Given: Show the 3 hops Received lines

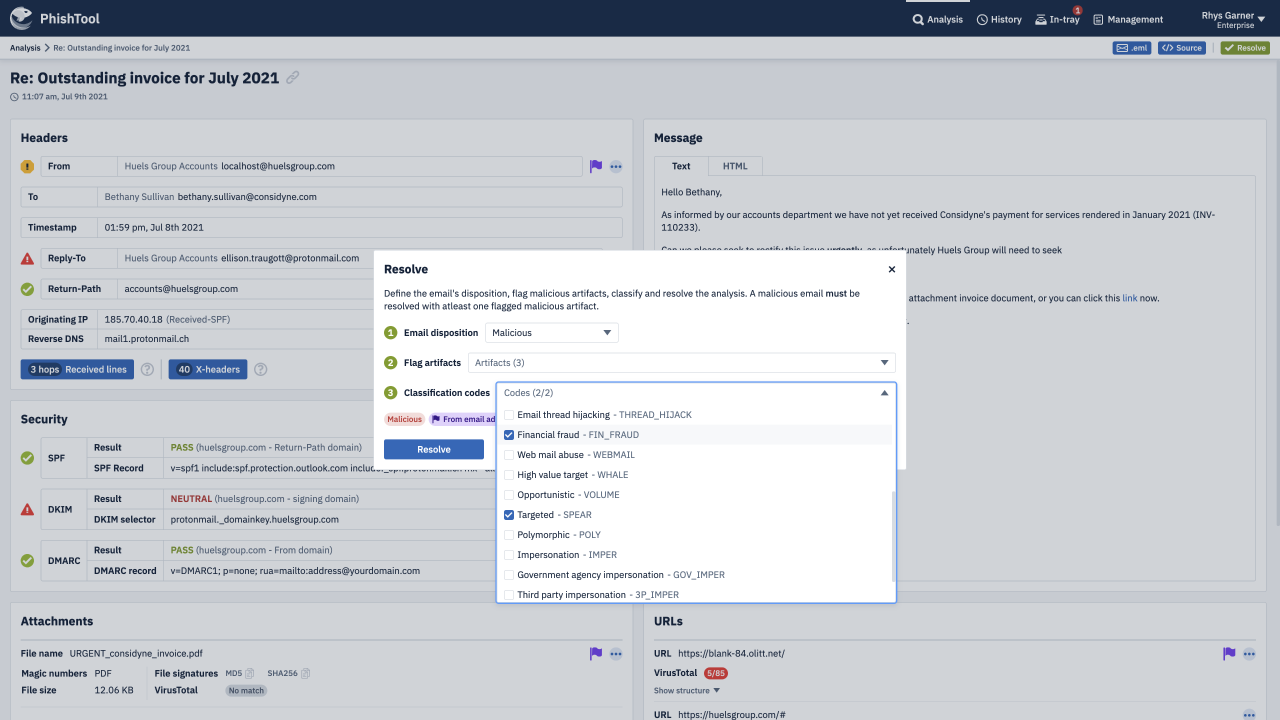Looking at the screenshot, I should point(77,369).
